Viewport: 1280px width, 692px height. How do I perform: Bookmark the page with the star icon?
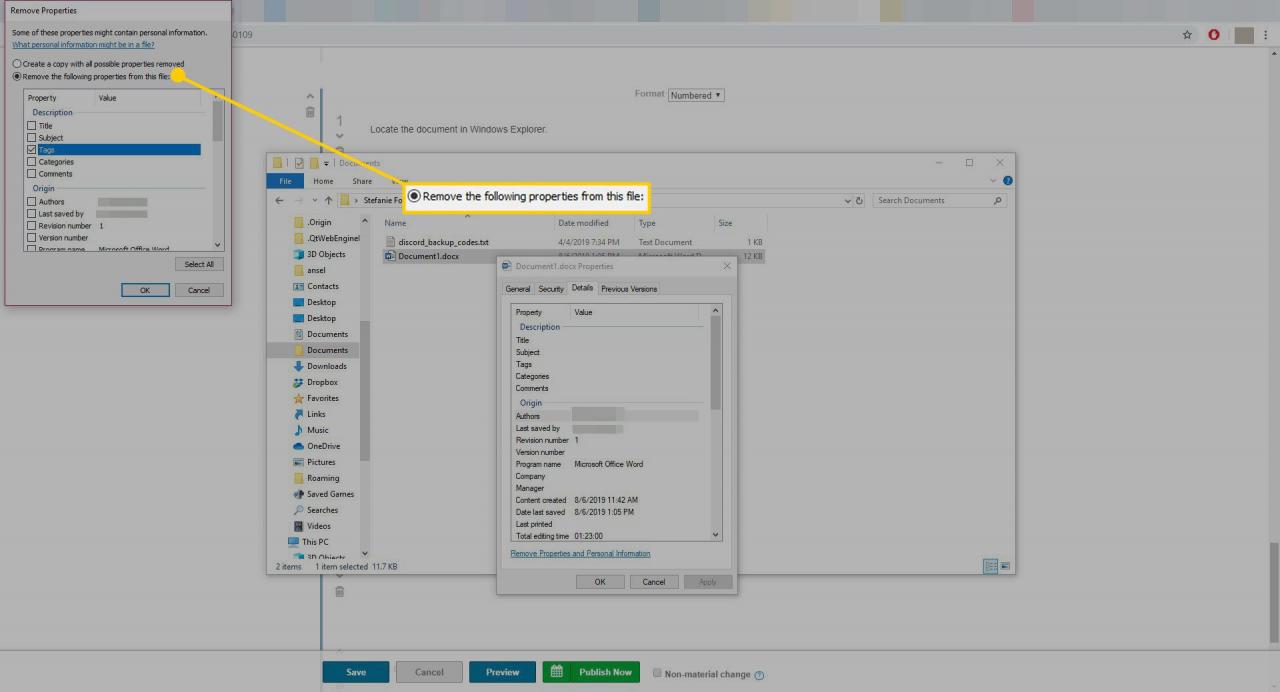click(1187, 34)
